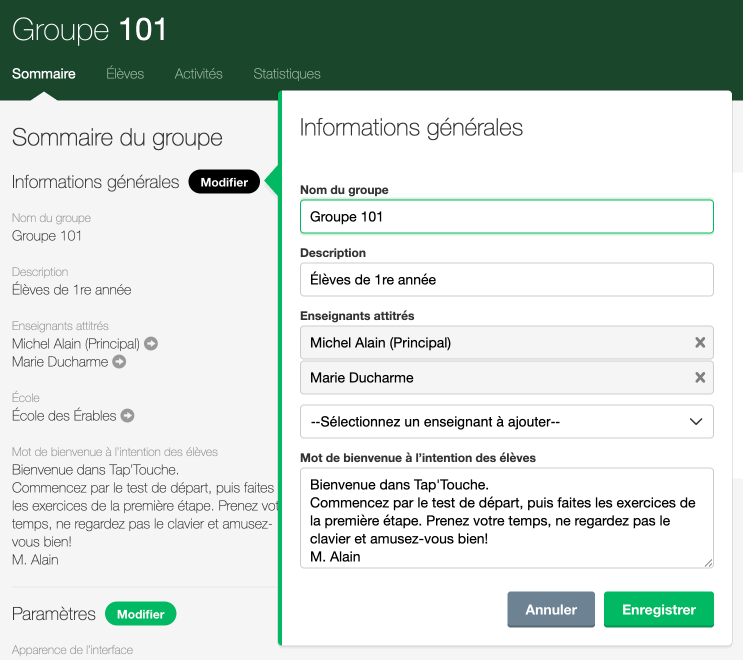The image size is (743, 660).
Task: Focus the Nom du groupe field
Action: tap(506, 217)
